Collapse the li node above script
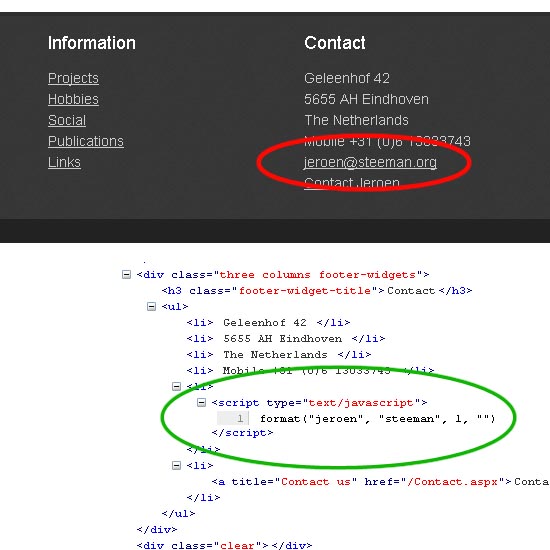 [176, 387]
